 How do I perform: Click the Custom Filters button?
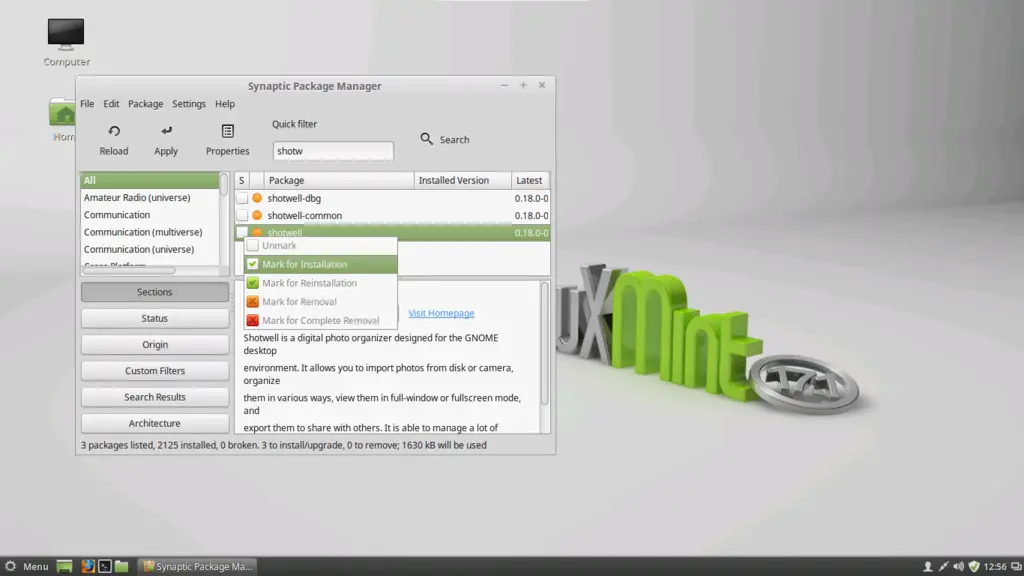coord(155,370)
